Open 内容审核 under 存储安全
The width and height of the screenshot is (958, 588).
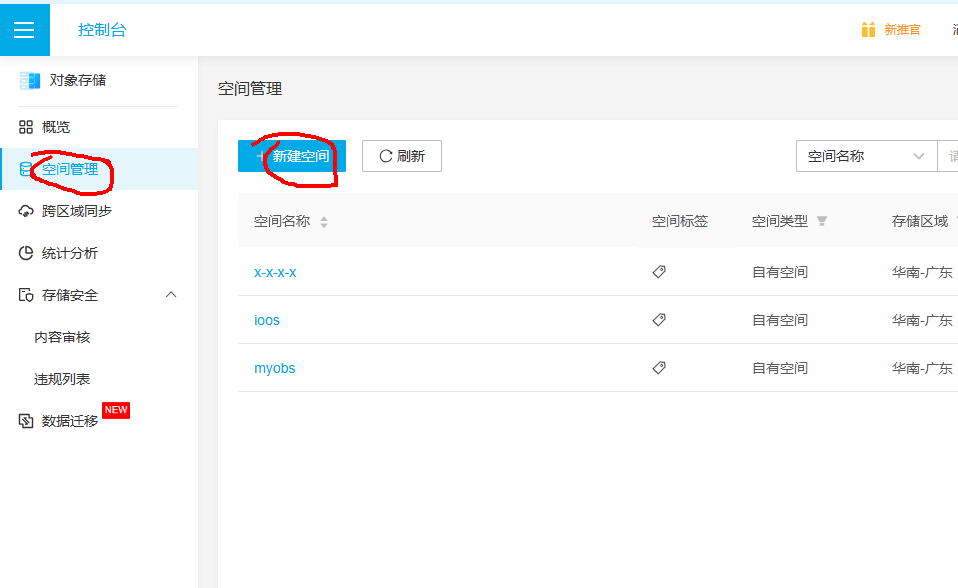coord(62,337)
